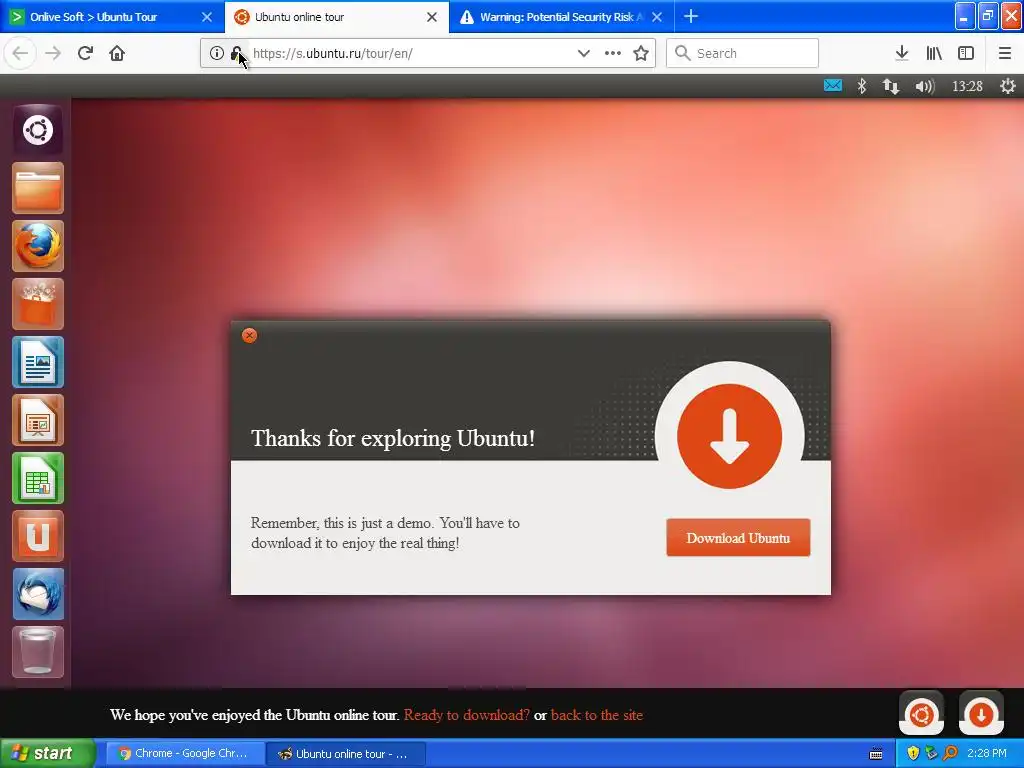Open the page actions three-dot menu
The height and width of the screenshot is (768, 1024).
point(613,54)
